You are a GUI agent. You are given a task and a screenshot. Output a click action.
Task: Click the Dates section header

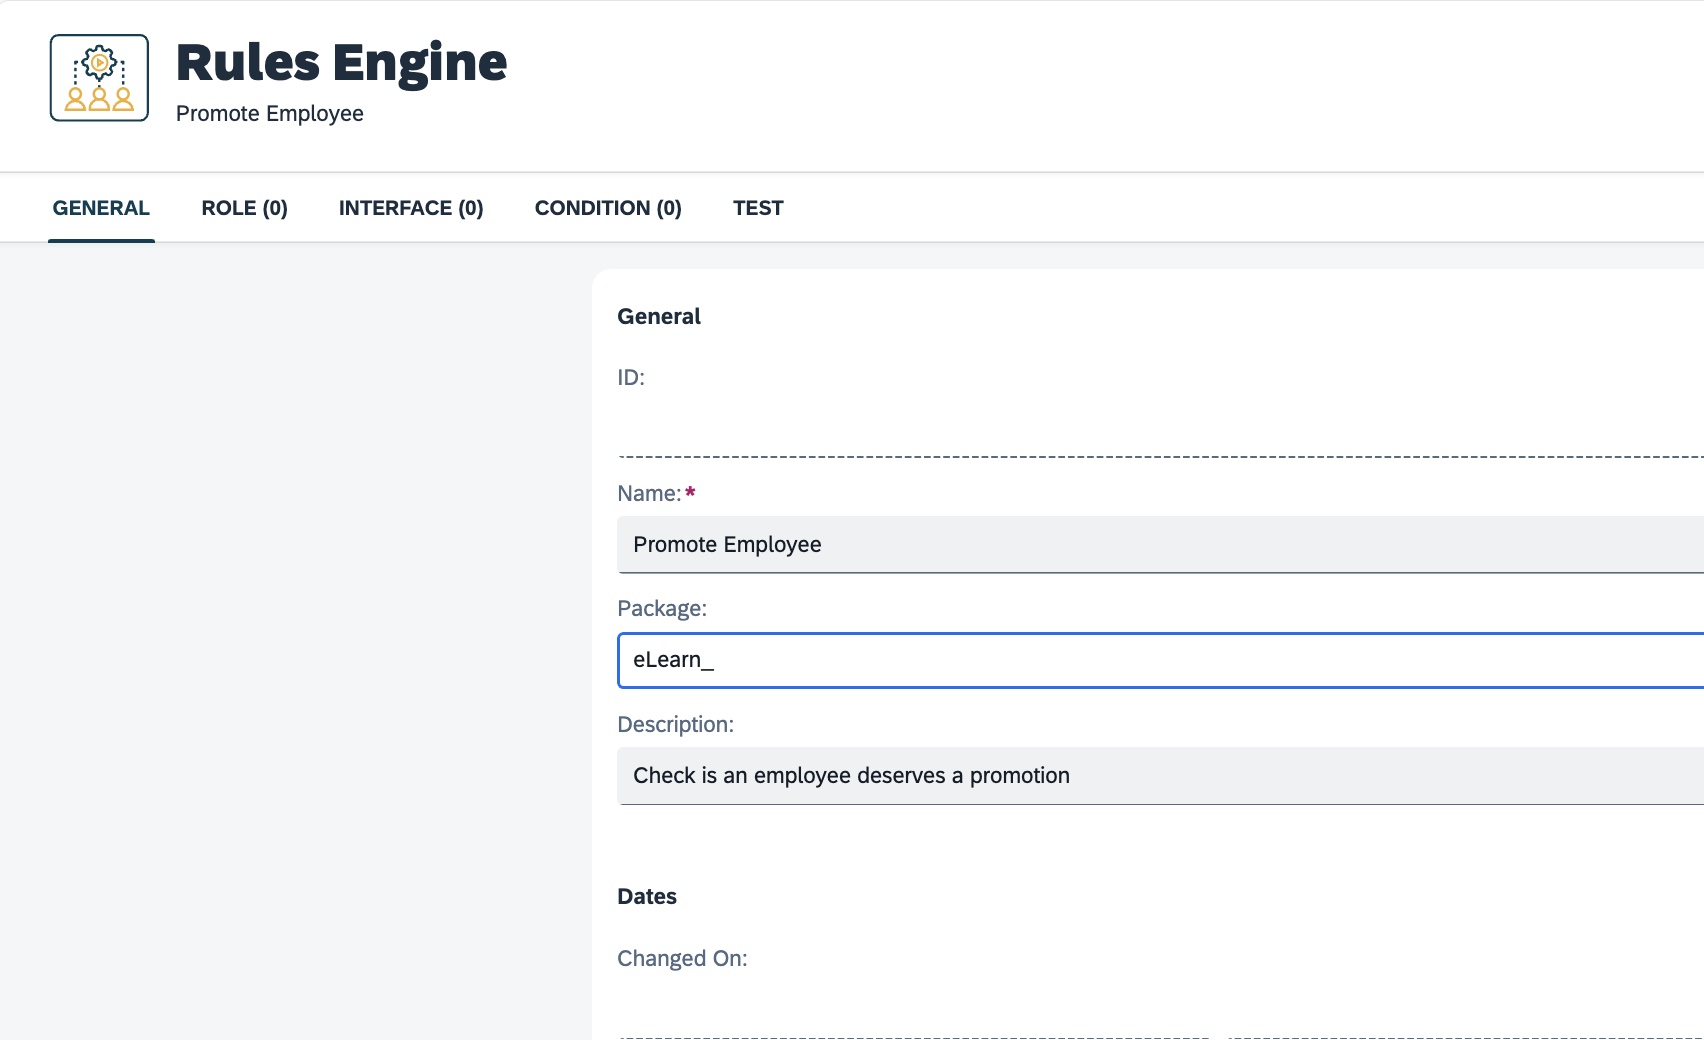[x=646, y=896]
